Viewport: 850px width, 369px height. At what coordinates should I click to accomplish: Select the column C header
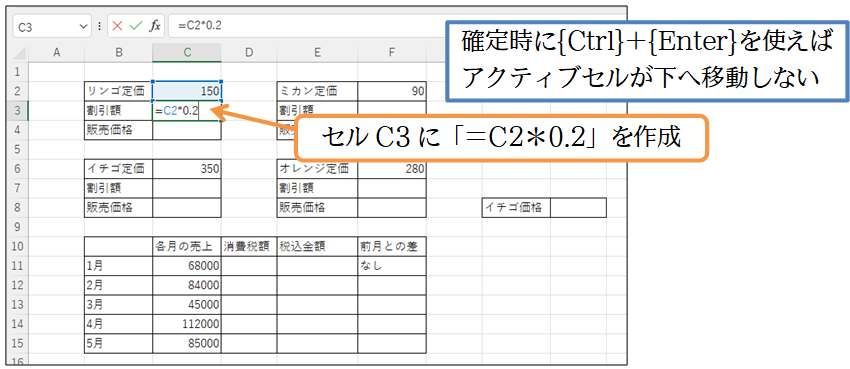187,53
